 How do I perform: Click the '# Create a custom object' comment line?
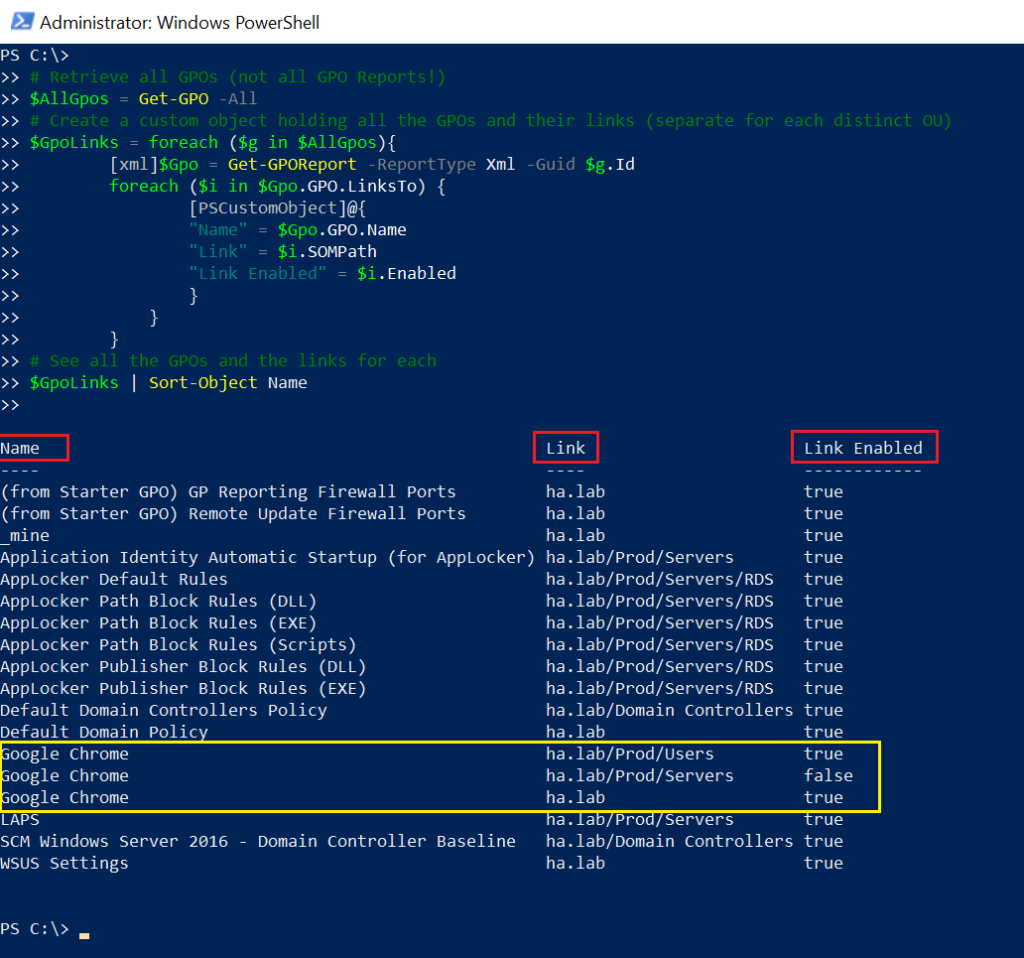point(490,121)
